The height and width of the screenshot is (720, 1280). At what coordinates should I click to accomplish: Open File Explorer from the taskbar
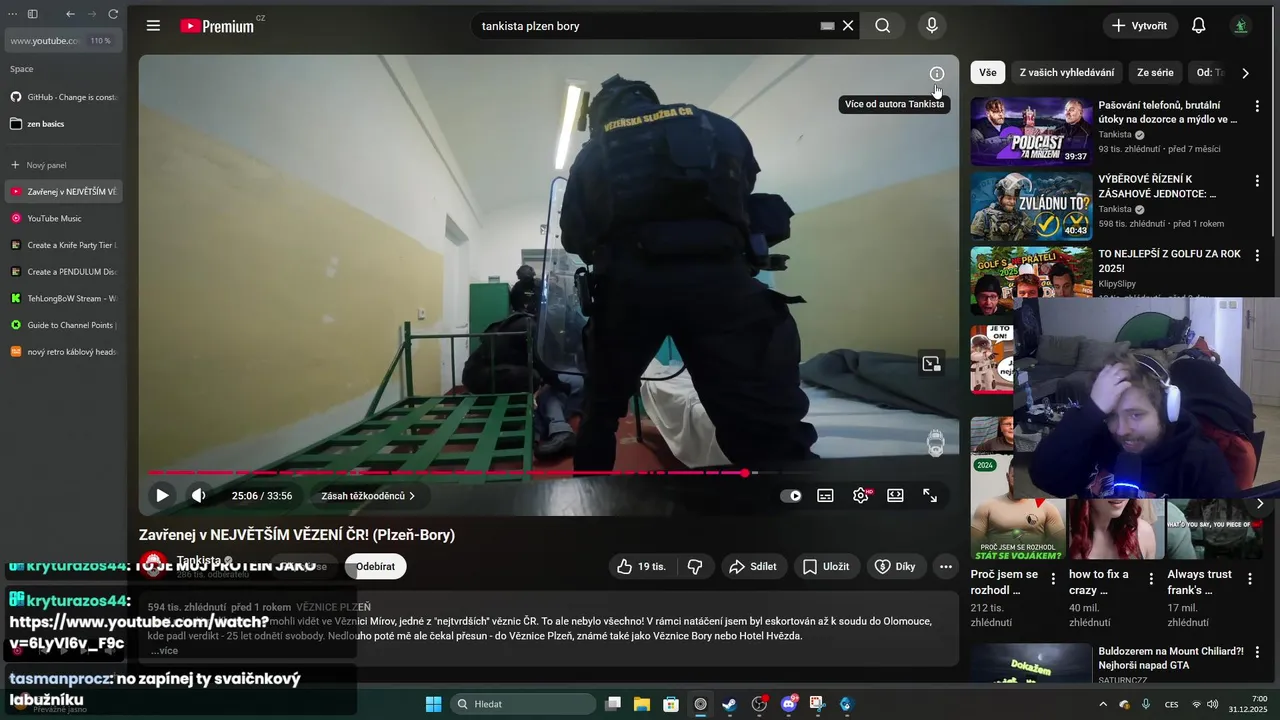click(x=642, y=704)
